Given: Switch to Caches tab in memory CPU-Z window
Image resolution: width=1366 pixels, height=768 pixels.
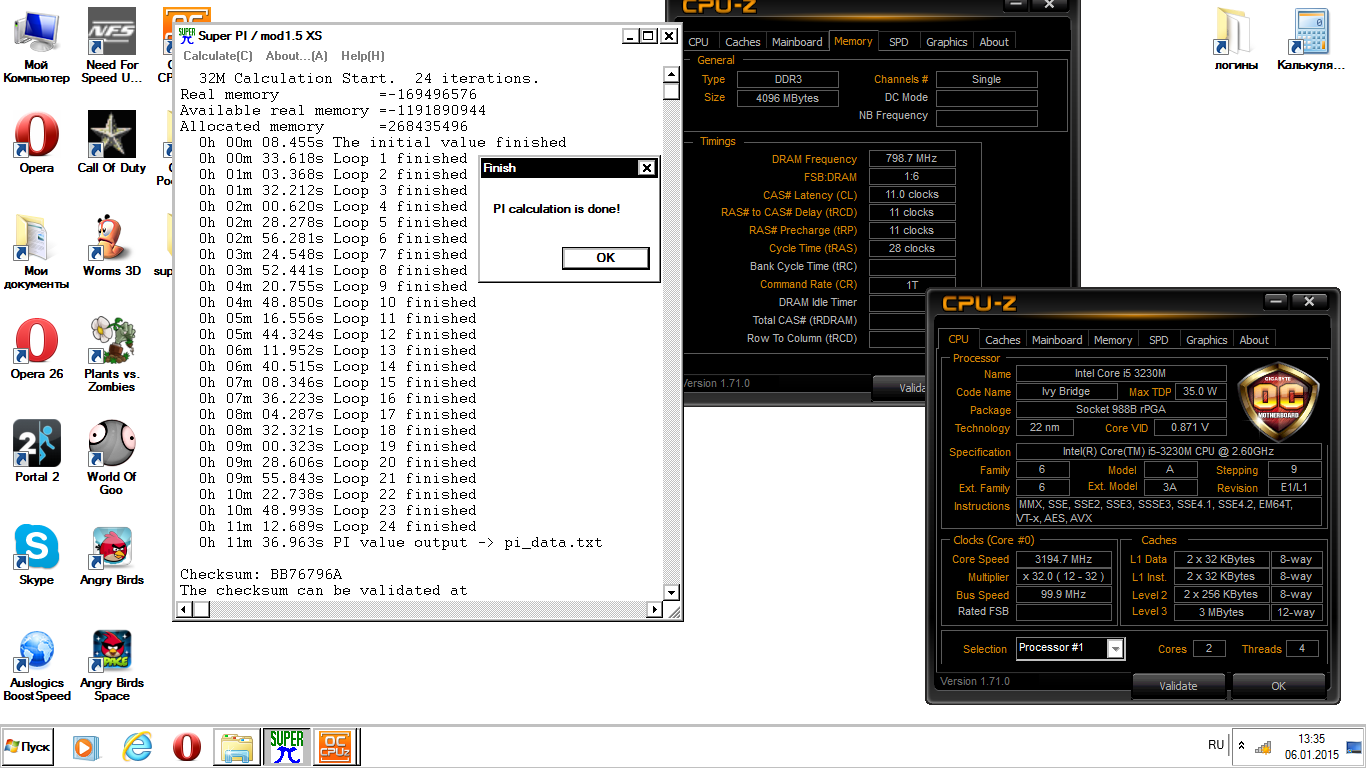Looking at the screenshot, I should [x=742, y=42].
